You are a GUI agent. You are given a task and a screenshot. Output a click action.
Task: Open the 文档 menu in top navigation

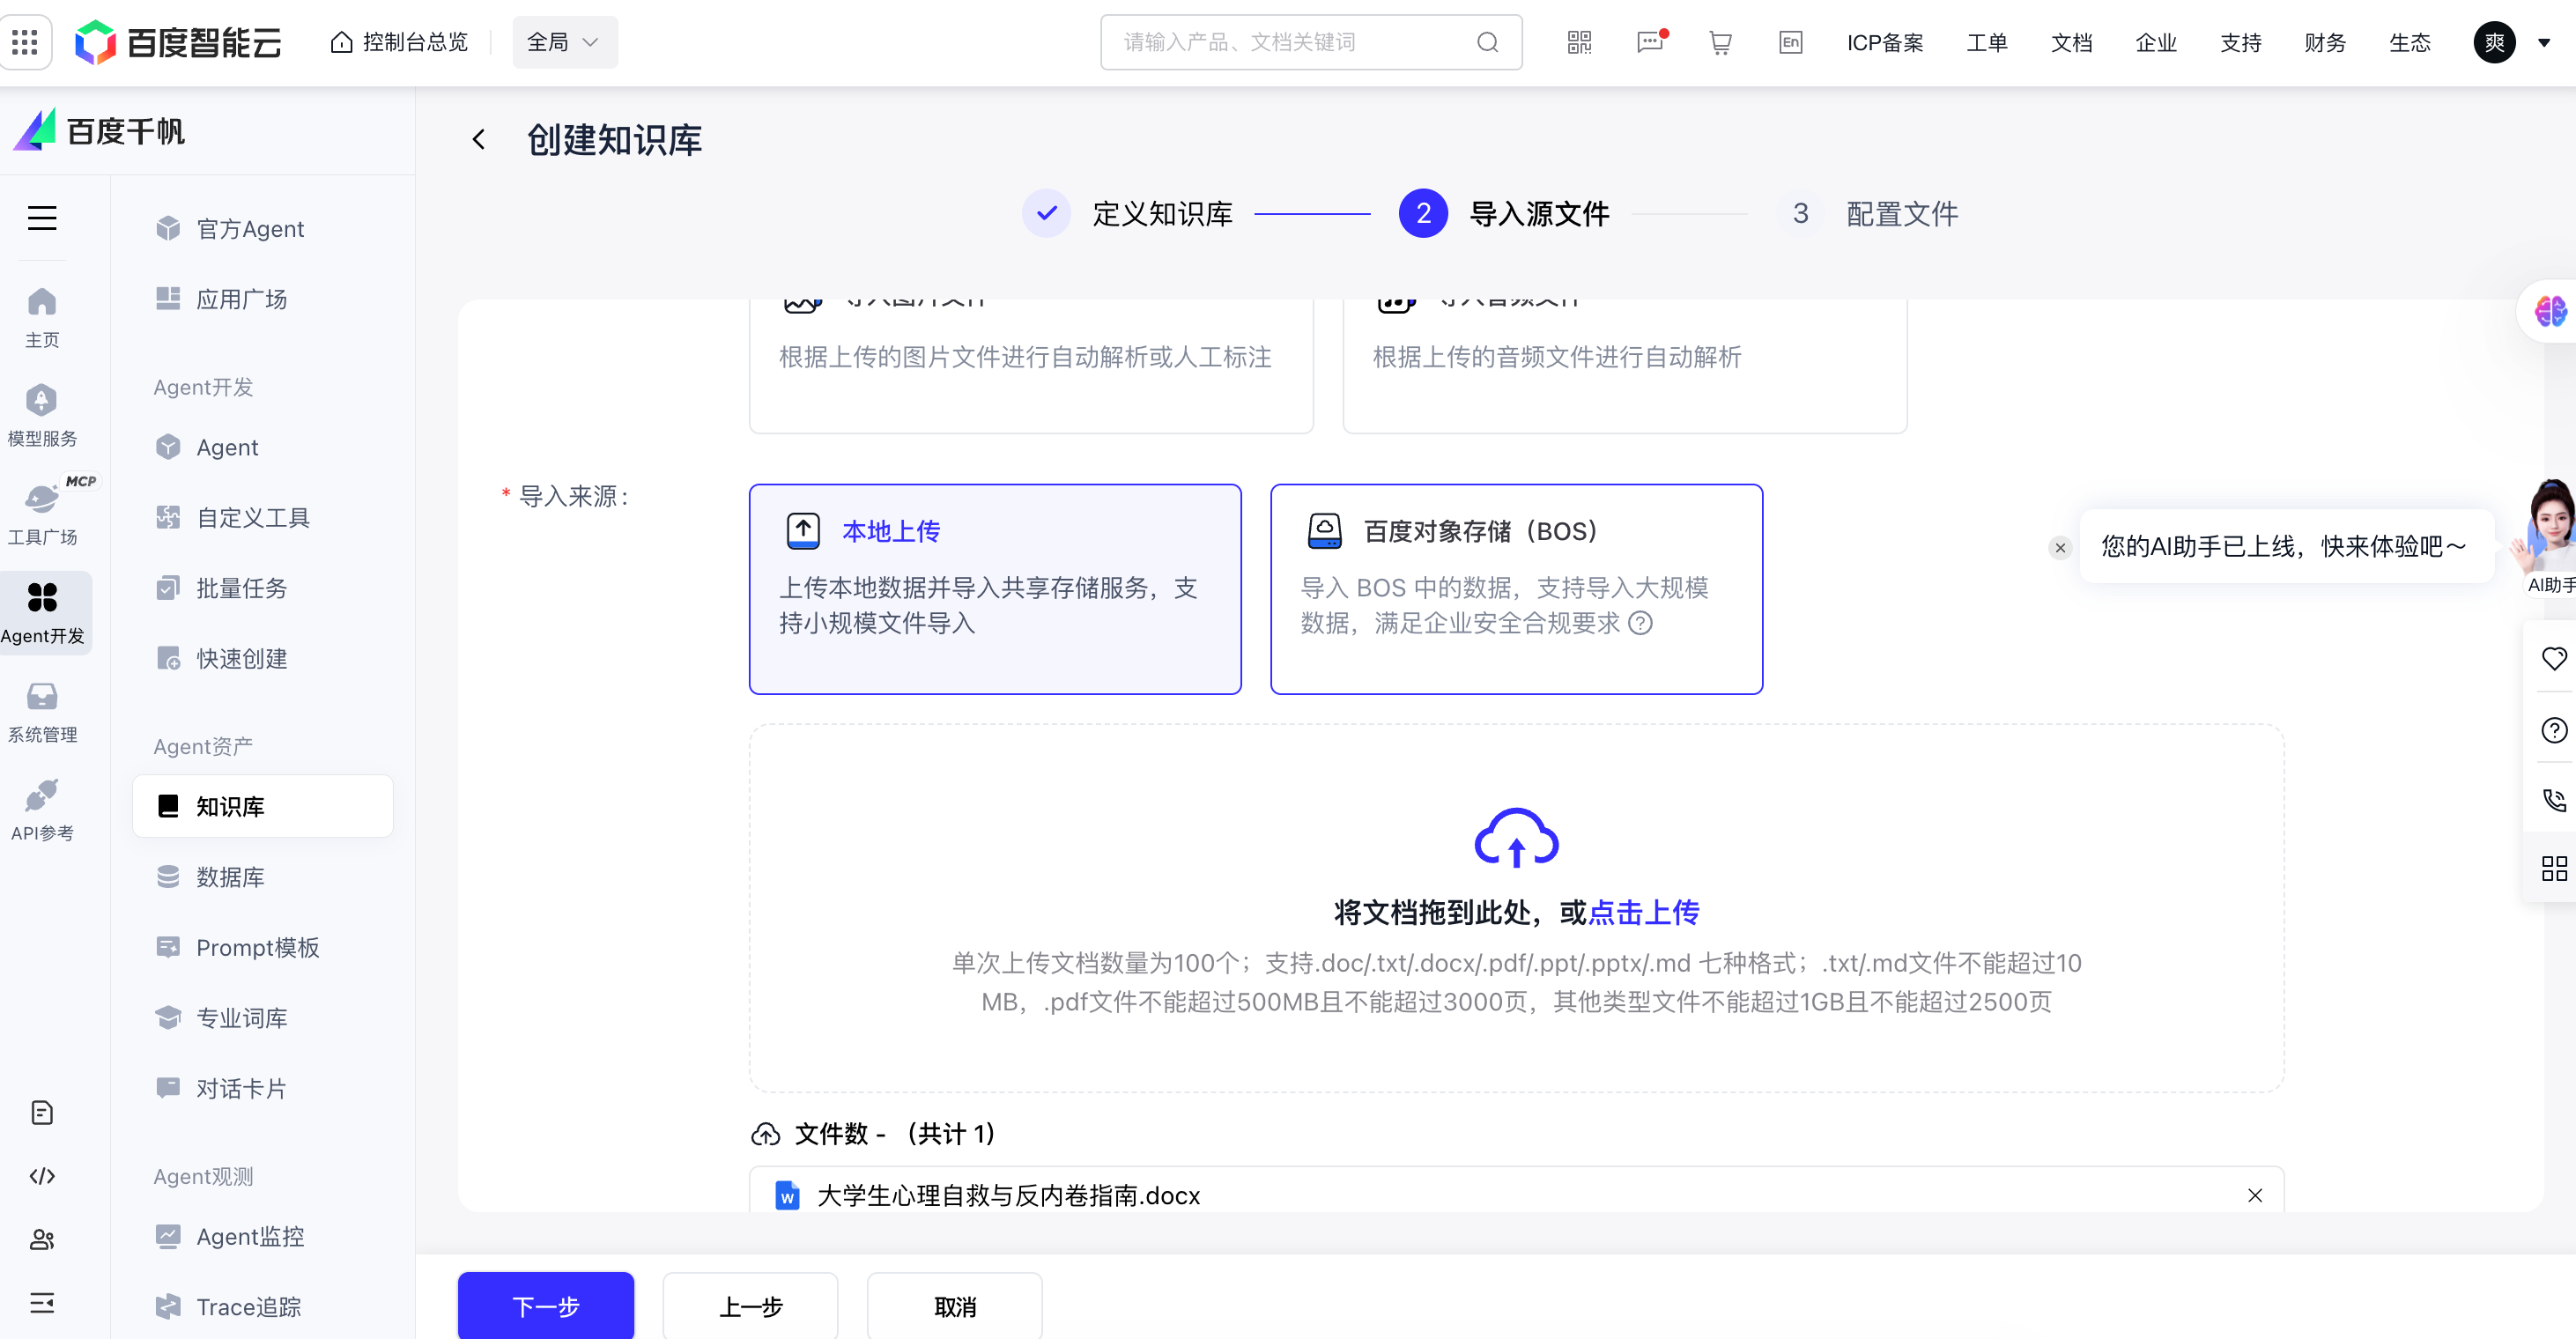click(2071, 42)
